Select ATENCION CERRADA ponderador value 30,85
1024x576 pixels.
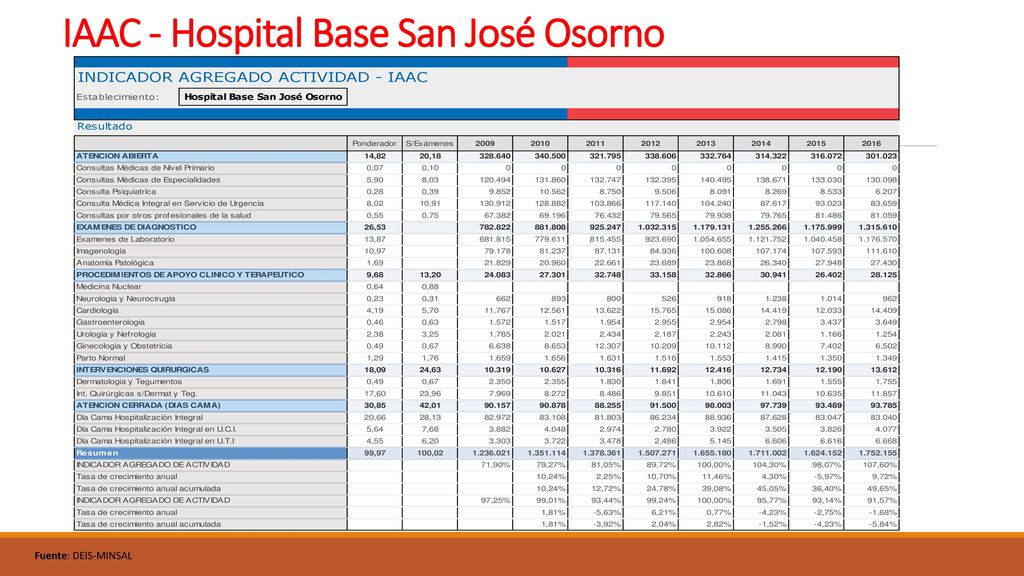pyautogui.click(x=375, y=406)
